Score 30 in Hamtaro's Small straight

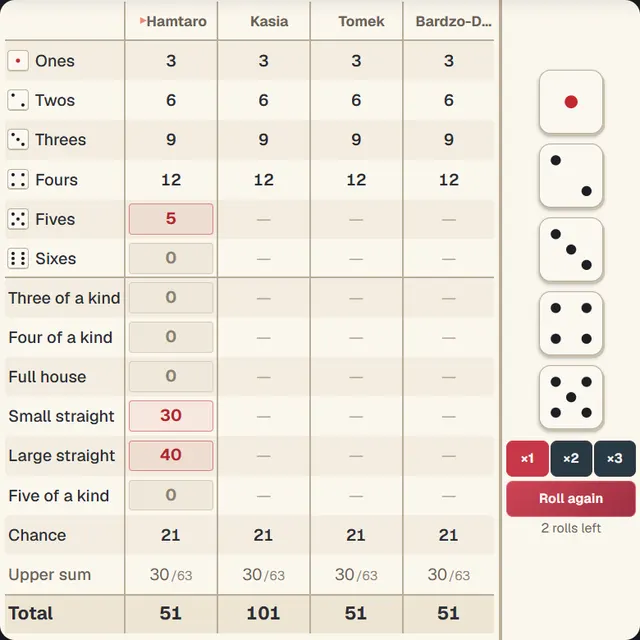pyautogui.click(x=171, y=416)
